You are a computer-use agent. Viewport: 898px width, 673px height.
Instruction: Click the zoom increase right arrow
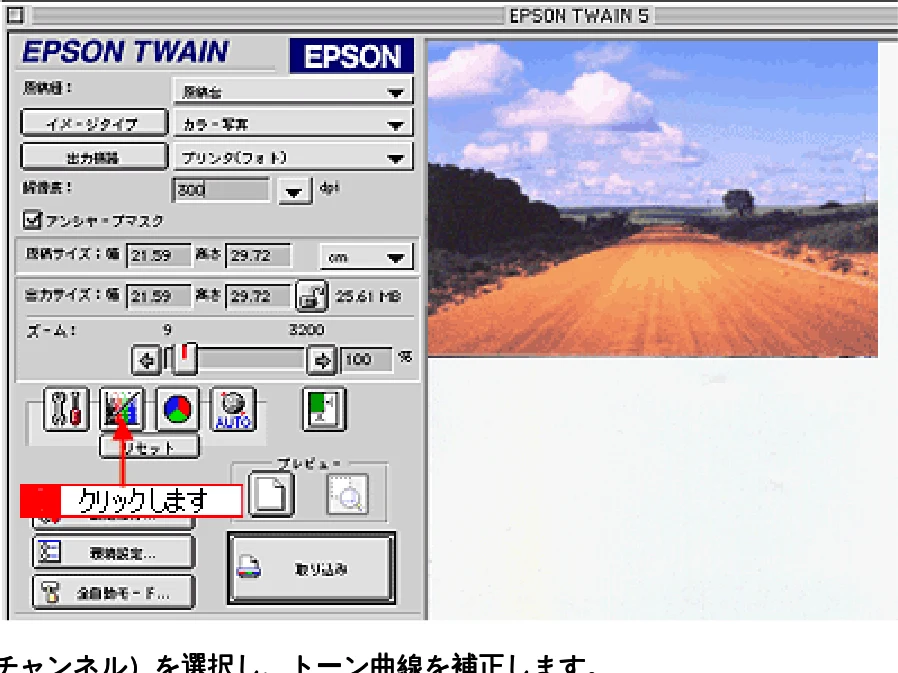click(322, 360)
